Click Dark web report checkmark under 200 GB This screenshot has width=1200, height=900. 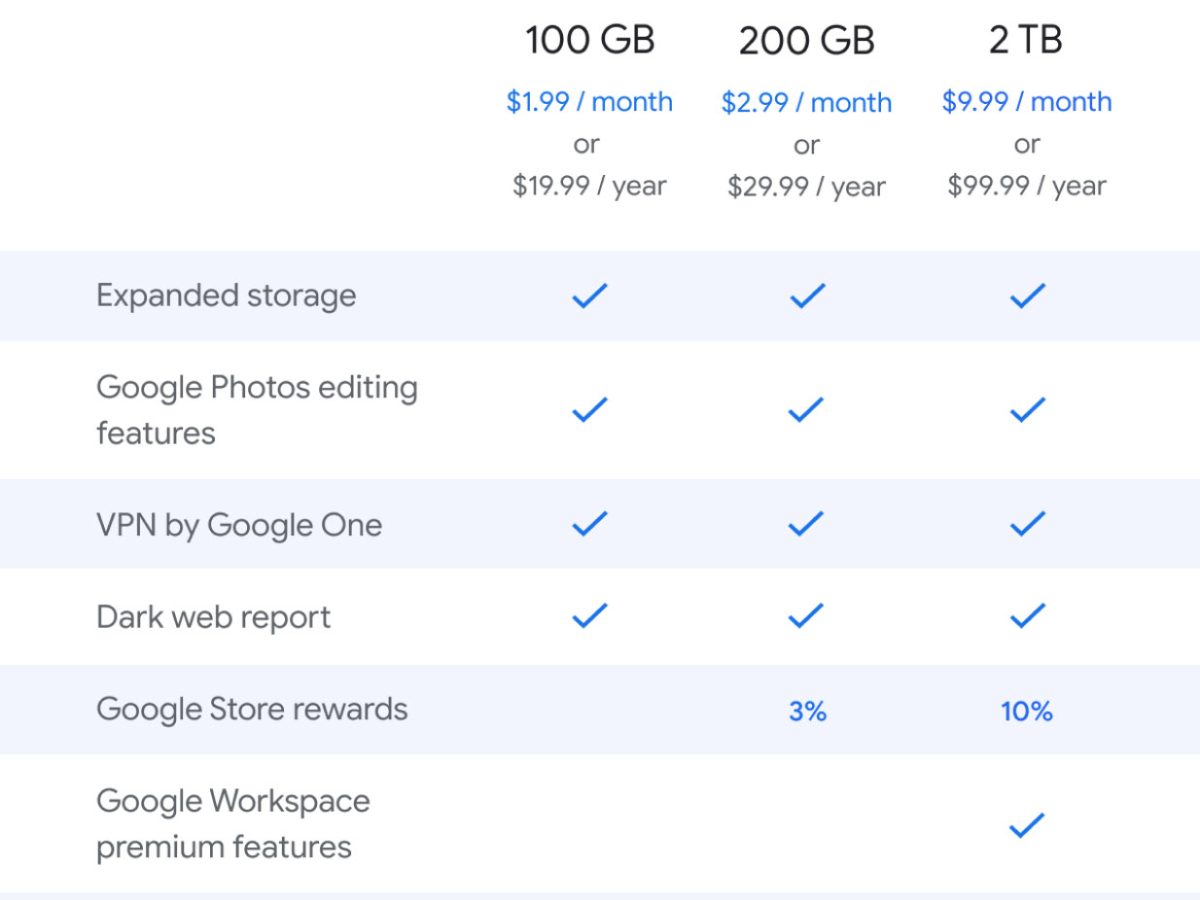[807, 616]
